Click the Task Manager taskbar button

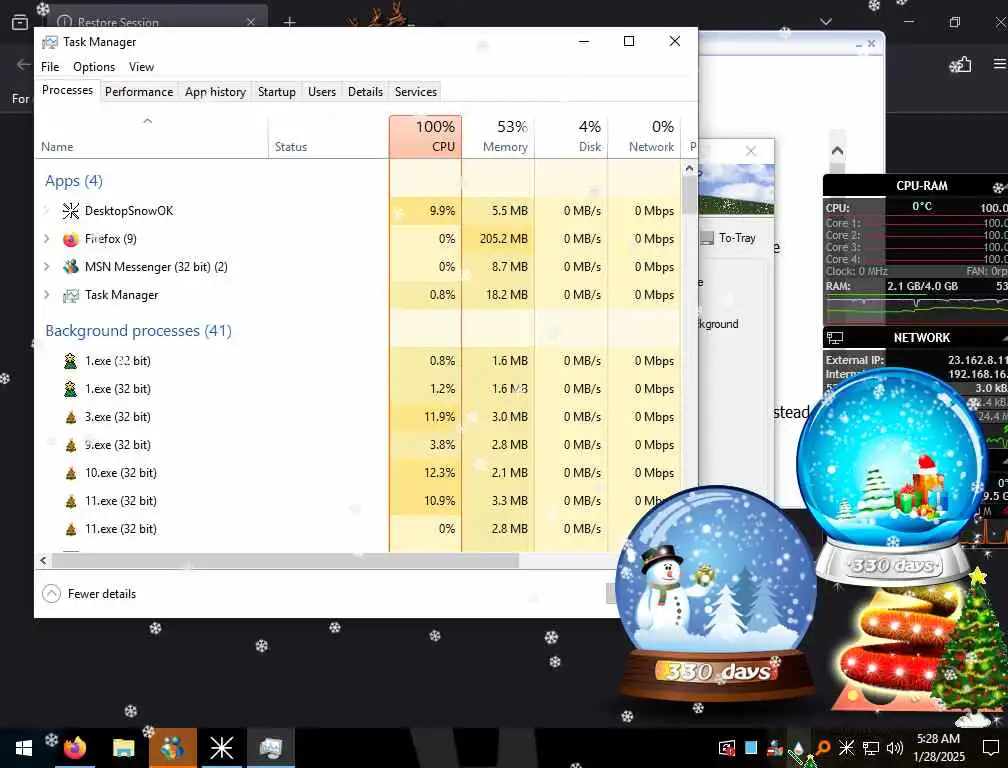(271, 748)
